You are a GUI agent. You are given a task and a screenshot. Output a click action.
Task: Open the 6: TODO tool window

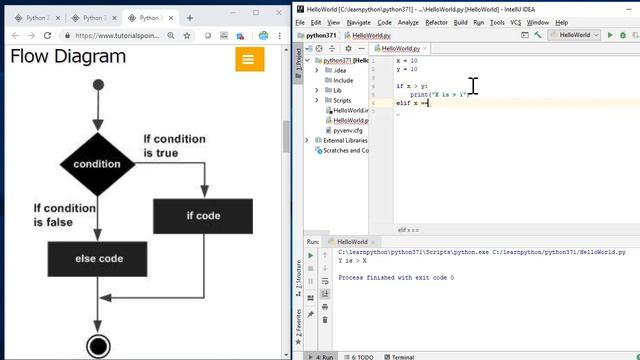pos(358,357)
